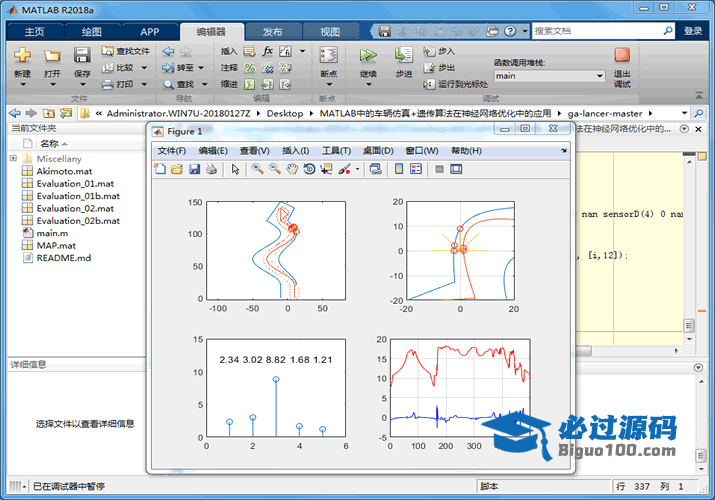This screenshot has width=715, height=500.
Task: Open 文件(F) menu in Figure 1
Action: 171,151
